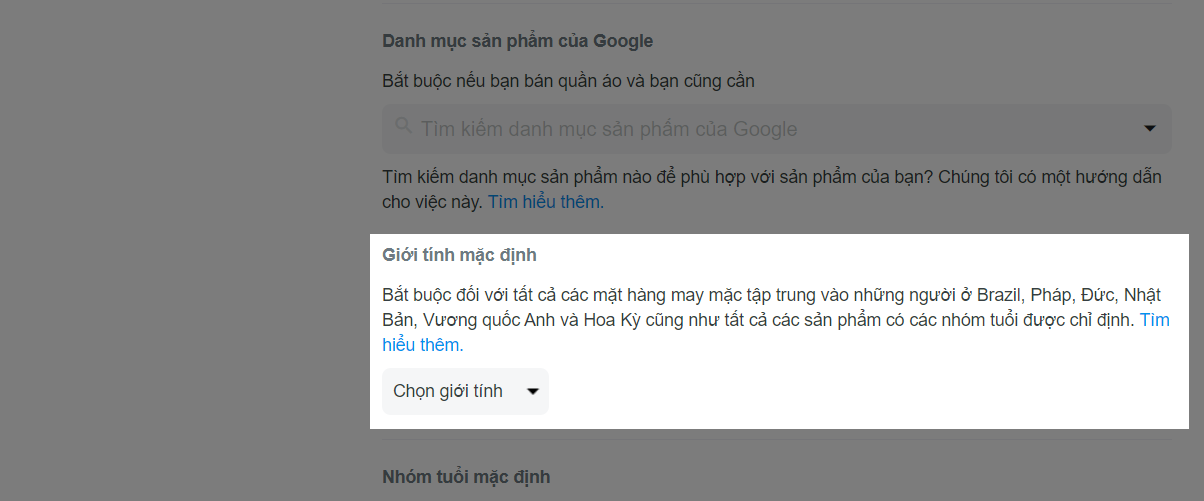The width and height of the screenshot is (1204, 501).
Task: Click the 'Danh mục sản phẩm của Google' heading
Action: (517, 41)
